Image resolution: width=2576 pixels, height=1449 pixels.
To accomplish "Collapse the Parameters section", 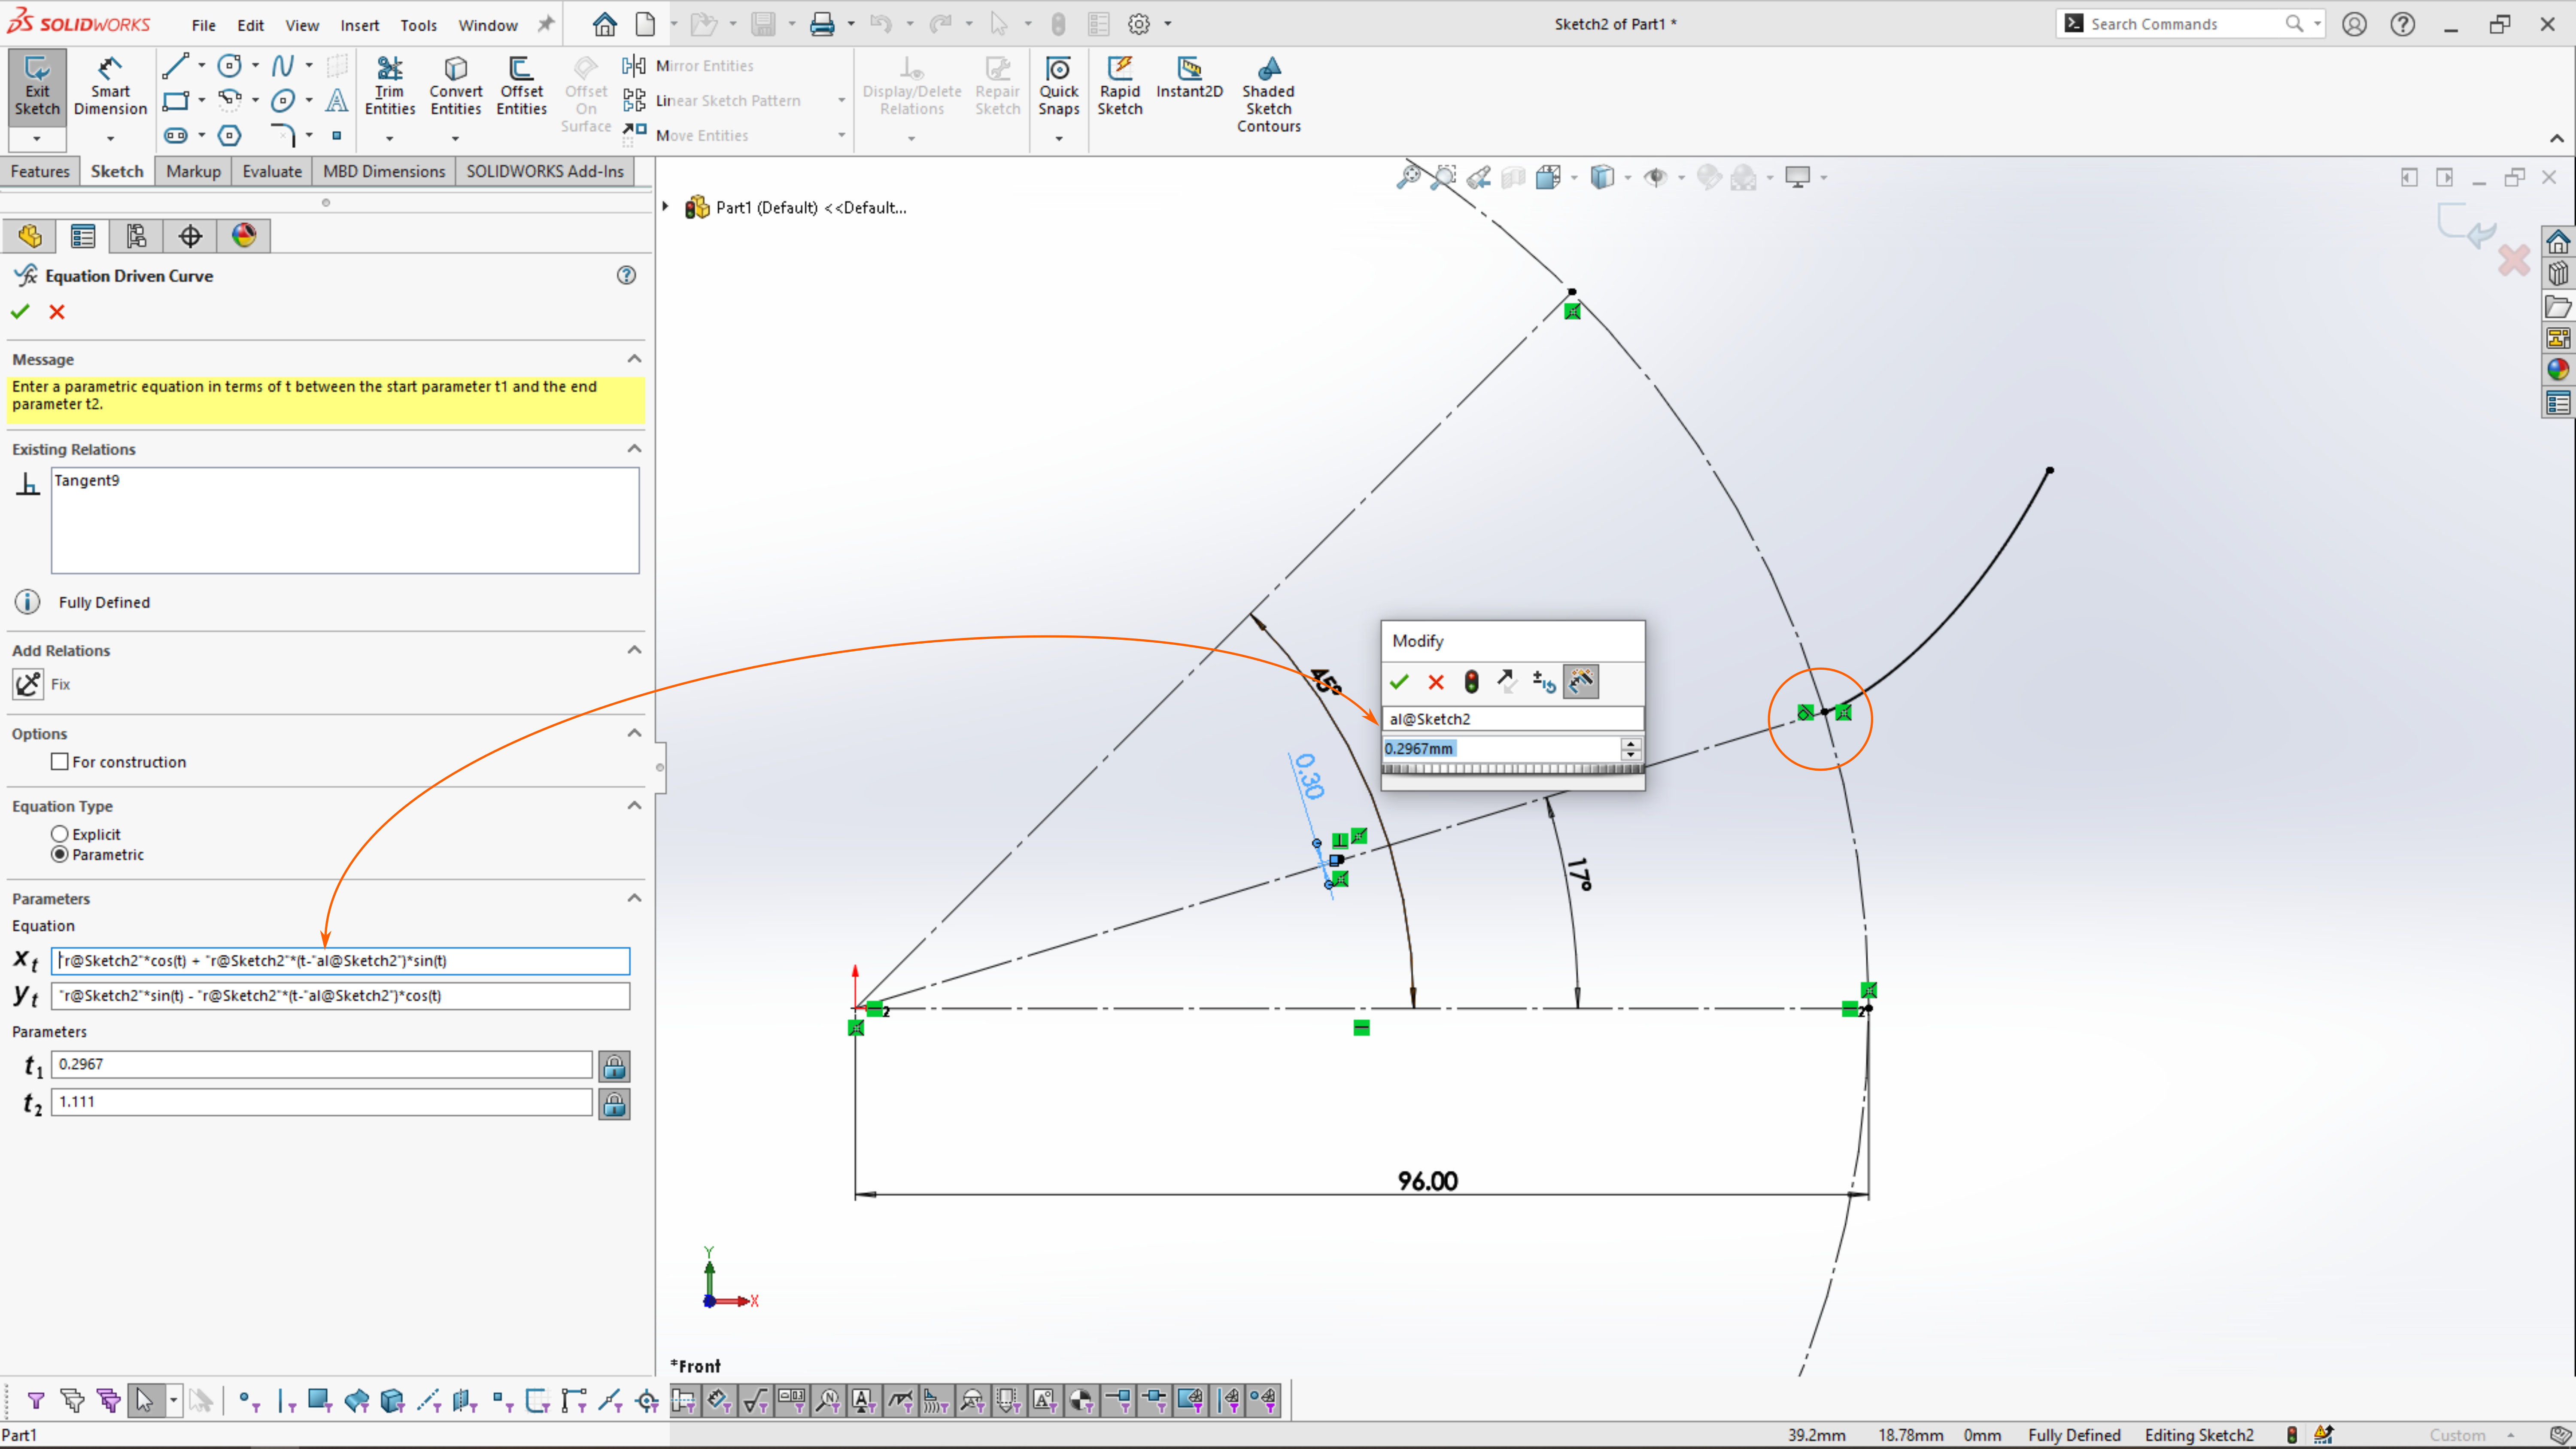I will [x=634, y=898].
